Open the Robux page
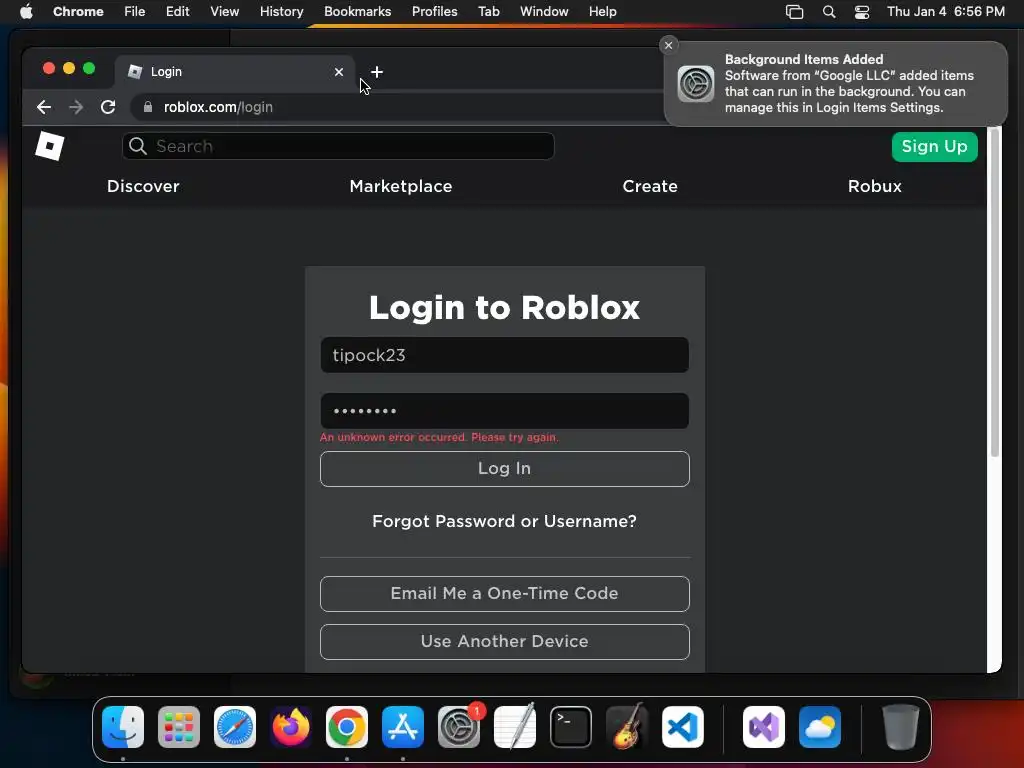1024x768 pixels. (x=874, y=186)
